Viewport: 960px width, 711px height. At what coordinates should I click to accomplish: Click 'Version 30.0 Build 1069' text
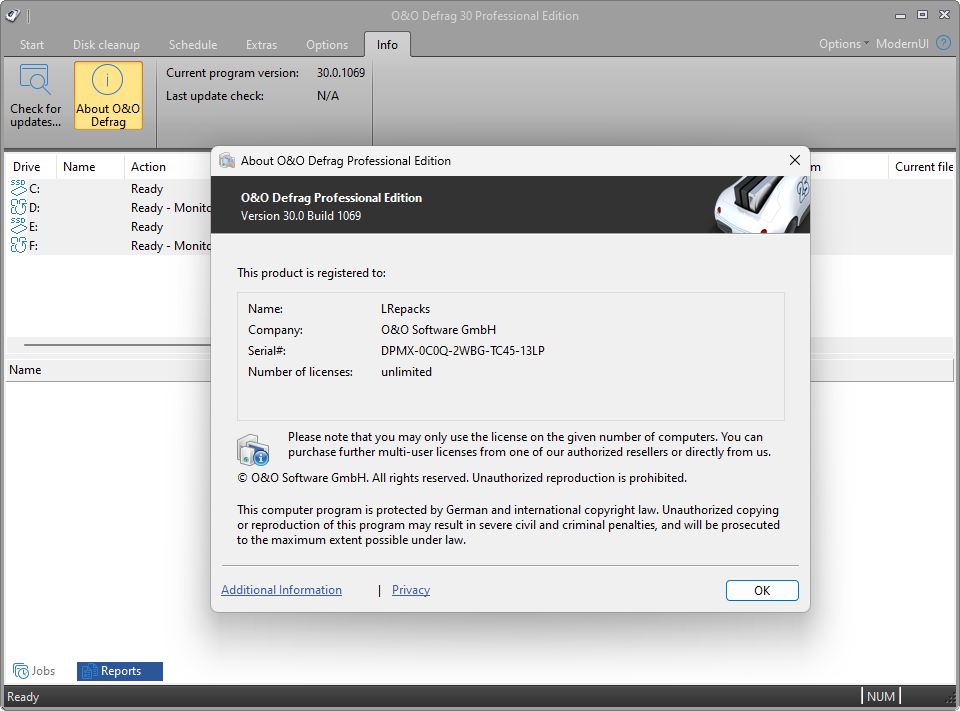(x=301, y=216)
